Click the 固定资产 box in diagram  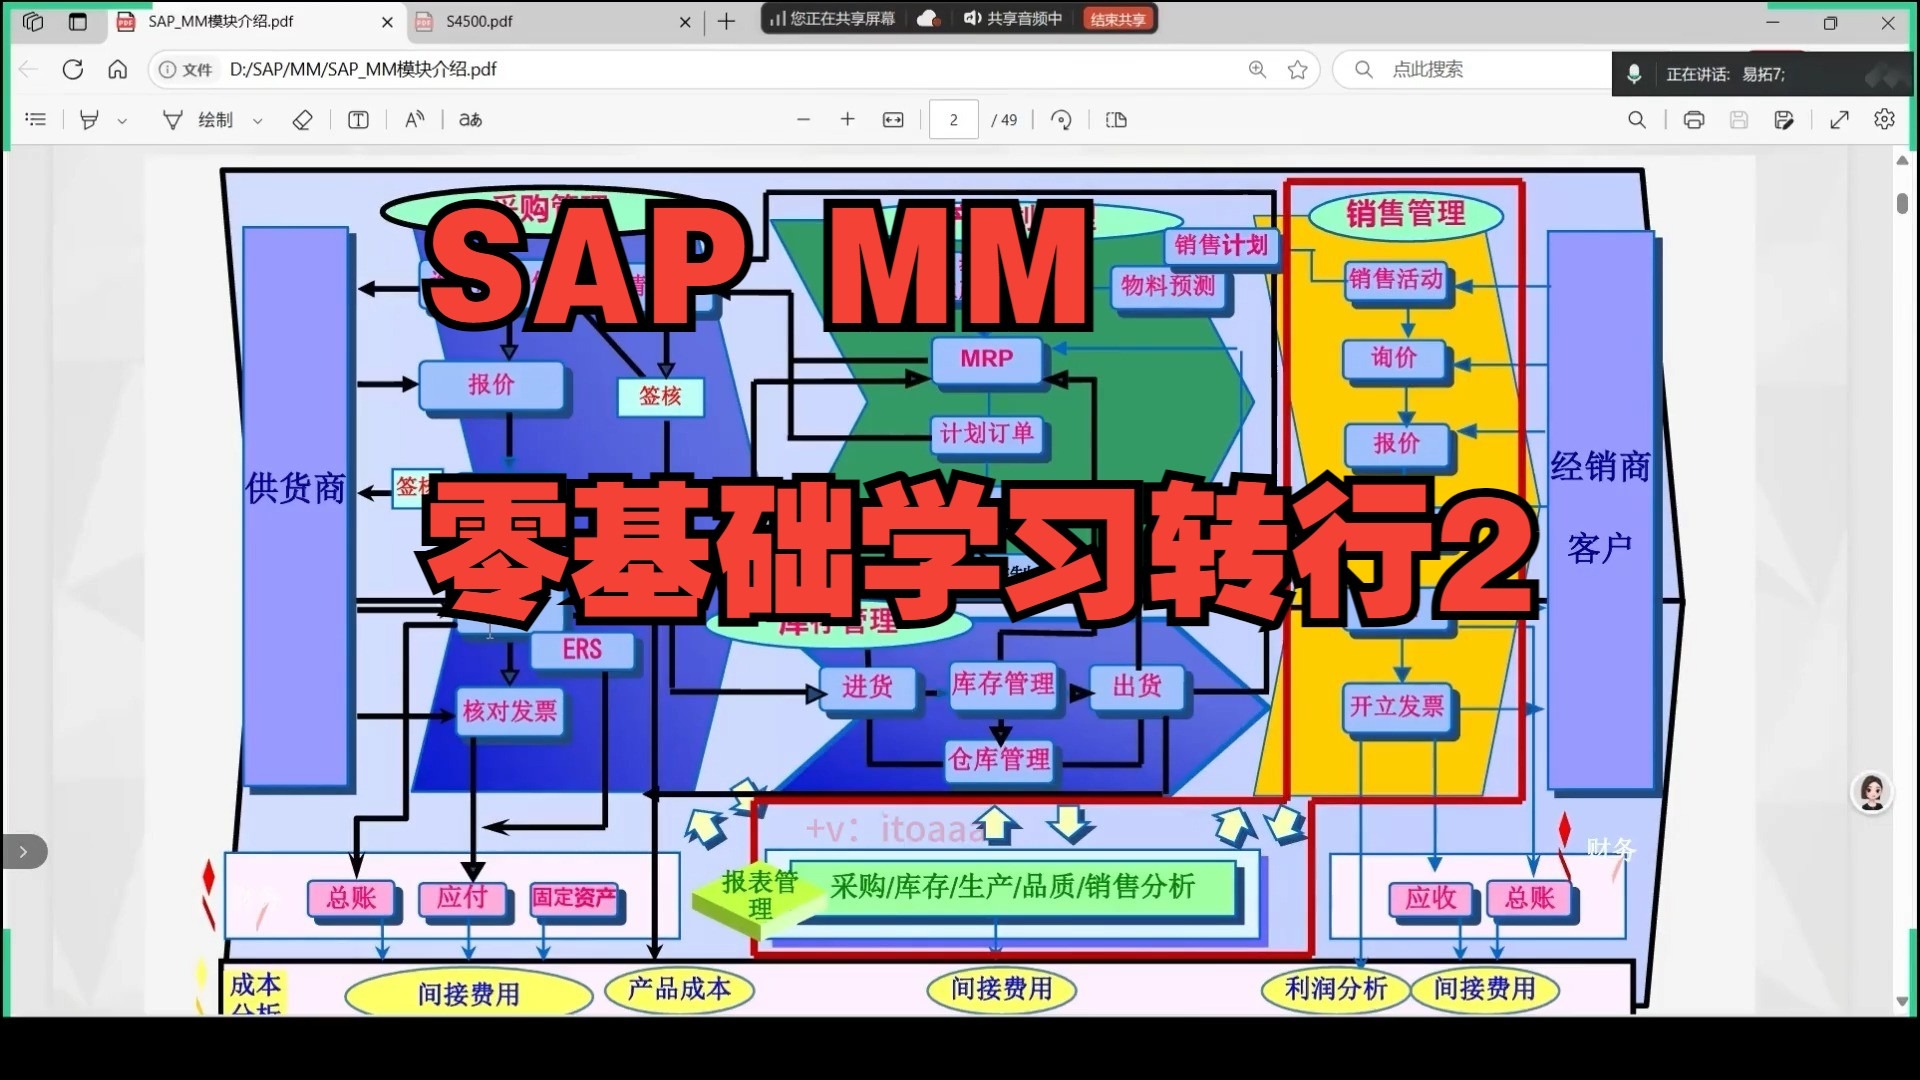pos(574,898)
